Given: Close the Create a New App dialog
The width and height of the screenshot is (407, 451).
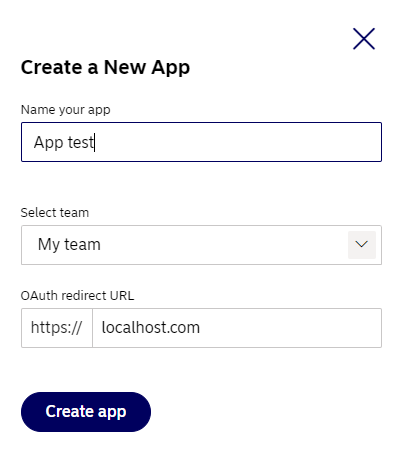Looking at the screenshot, I should click(364, 39).
